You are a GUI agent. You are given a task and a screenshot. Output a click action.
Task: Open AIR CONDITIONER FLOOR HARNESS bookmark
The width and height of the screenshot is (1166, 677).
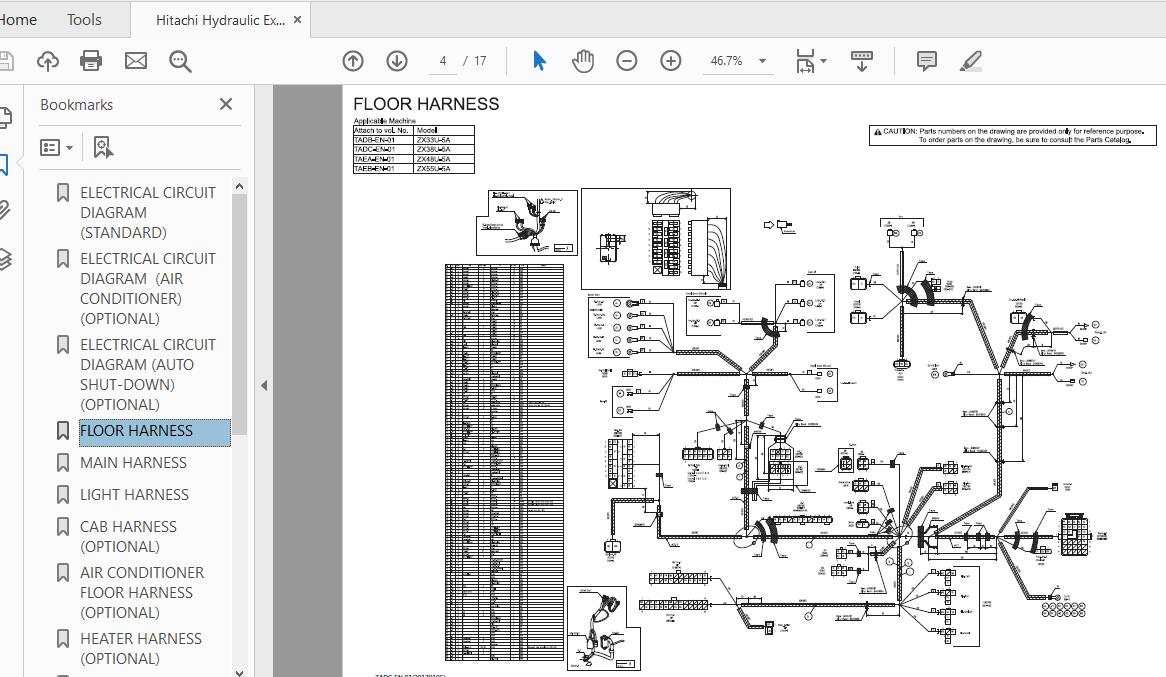(x=141, y=592)
